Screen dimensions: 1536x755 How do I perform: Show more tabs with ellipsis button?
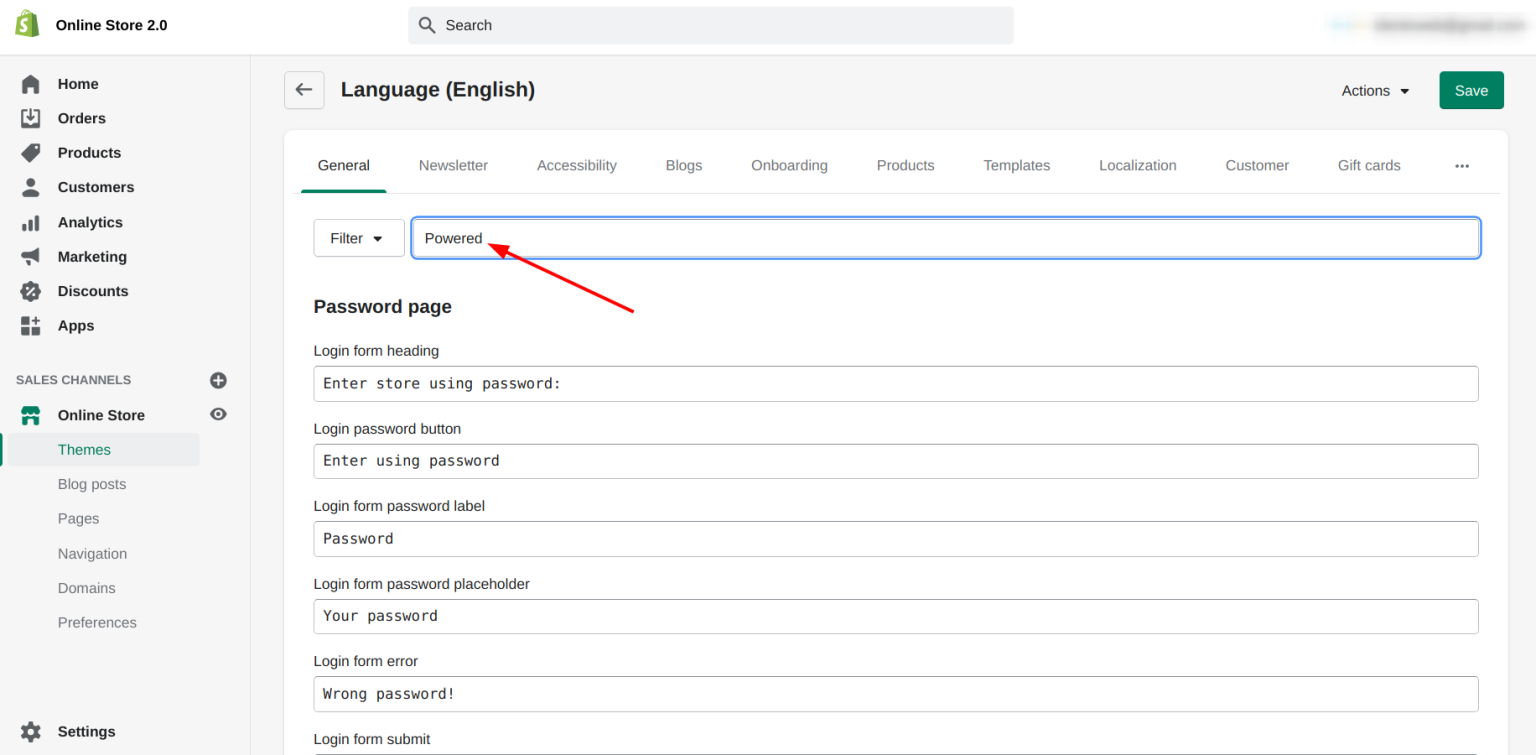tap(1461, 166)
